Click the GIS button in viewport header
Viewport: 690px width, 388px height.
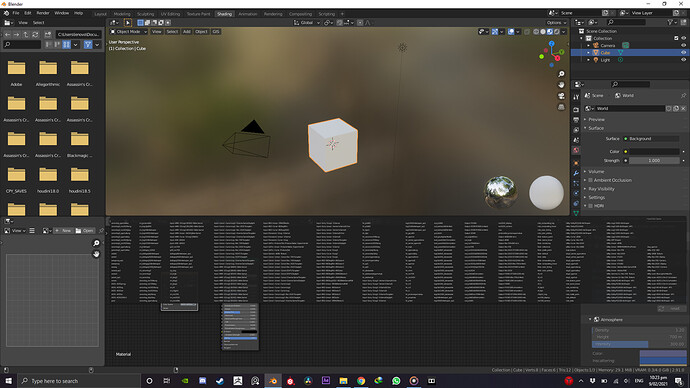click(x=216, y=32)
